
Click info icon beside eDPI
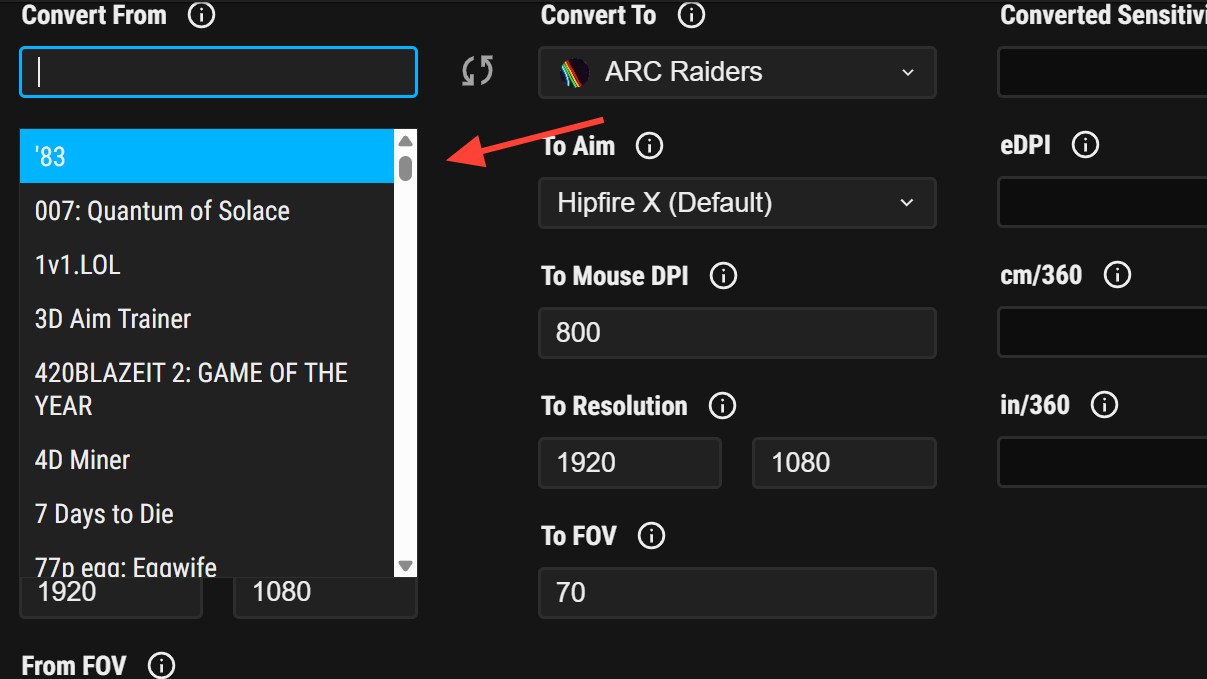[1085, 145]
